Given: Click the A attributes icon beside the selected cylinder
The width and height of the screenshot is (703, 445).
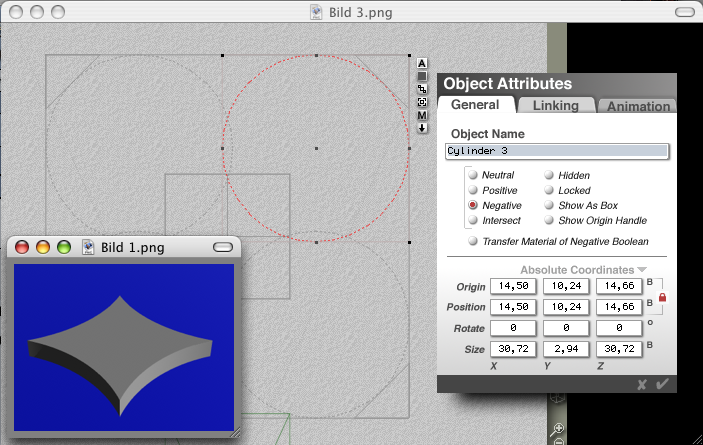Looking at the screenshot, I should 422,63.
